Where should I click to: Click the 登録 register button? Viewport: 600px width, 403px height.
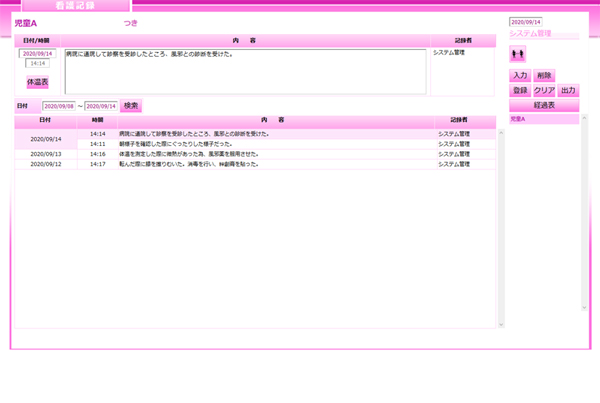519,90
